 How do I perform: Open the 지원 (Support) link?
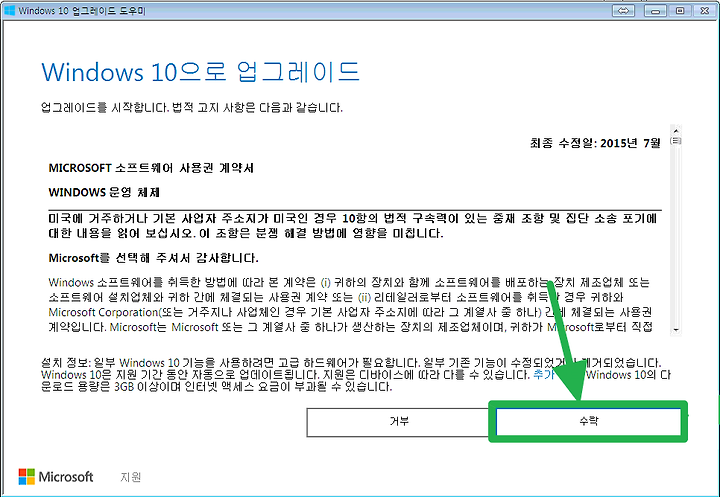tap(130, 477)
